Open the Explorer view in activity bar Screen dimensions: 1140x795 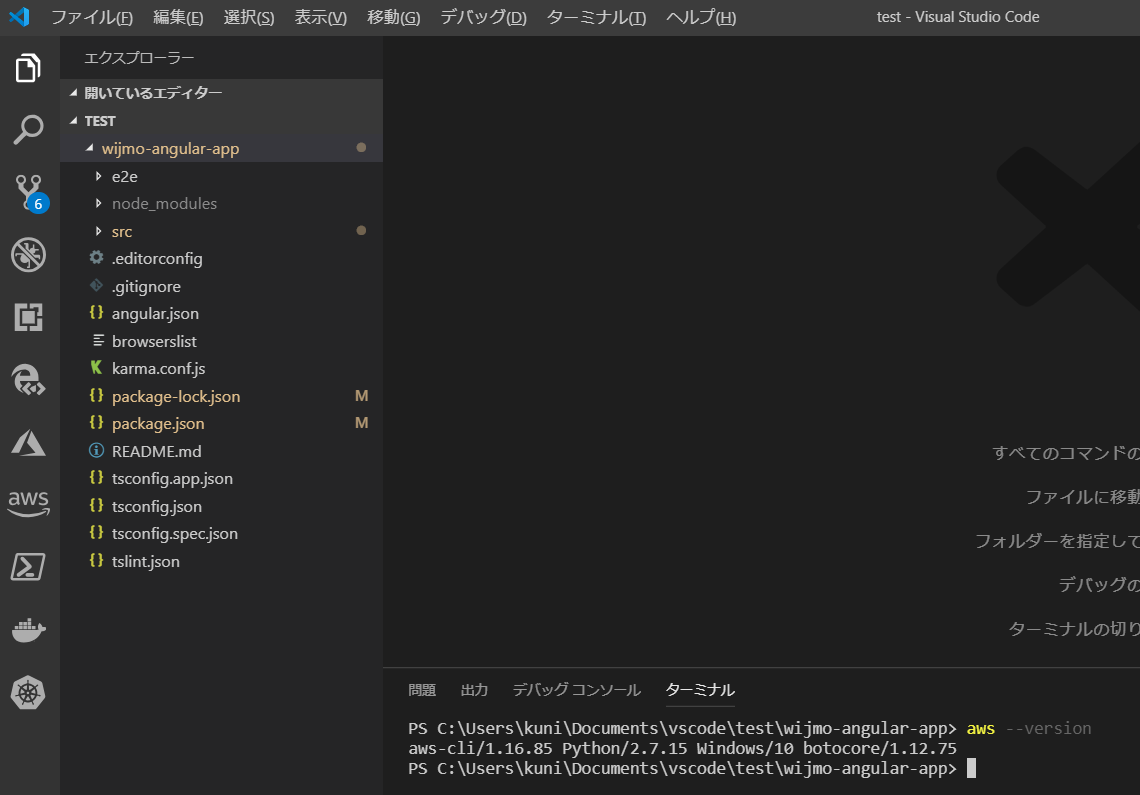[x=28, y=68]
